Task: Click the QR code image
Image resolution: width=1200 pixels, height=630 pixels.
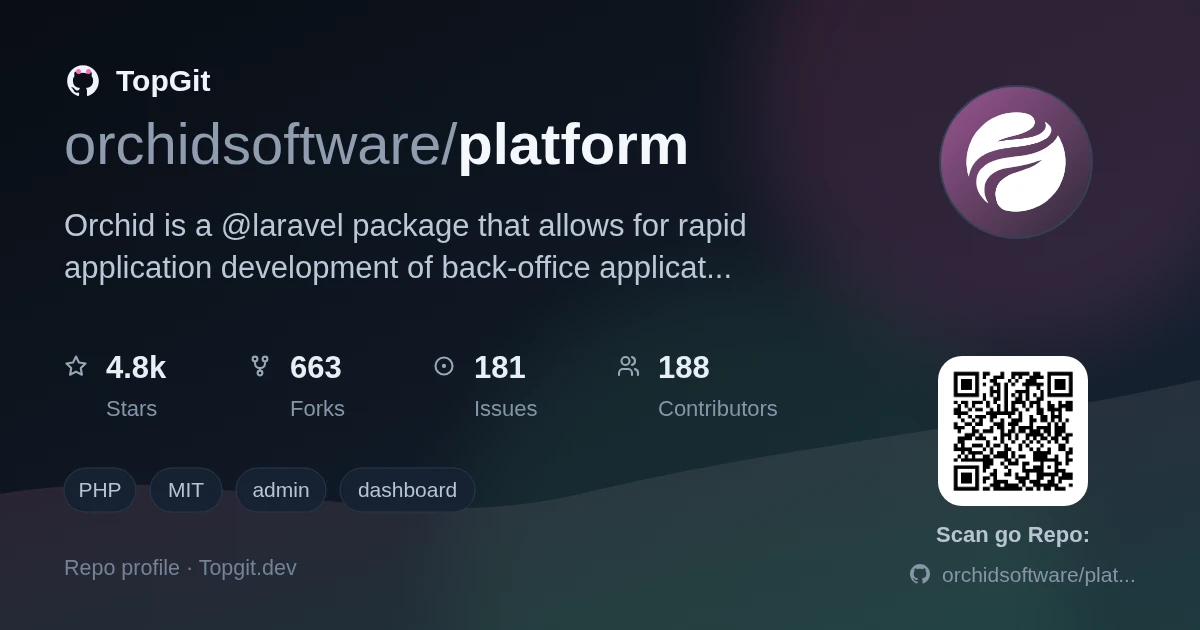Action: [x=1013, y=431]
